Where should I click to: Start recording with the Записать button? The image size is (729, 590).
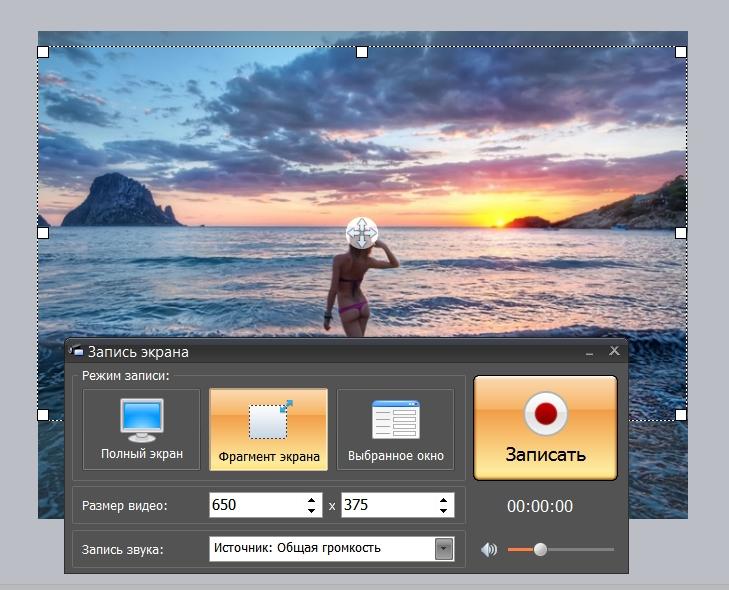(545, 428)
